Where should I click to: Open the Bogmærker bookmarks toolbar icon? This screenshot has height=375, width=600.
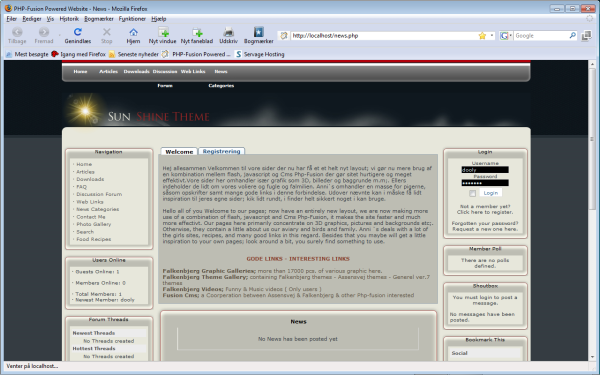[x=259, y=32]
